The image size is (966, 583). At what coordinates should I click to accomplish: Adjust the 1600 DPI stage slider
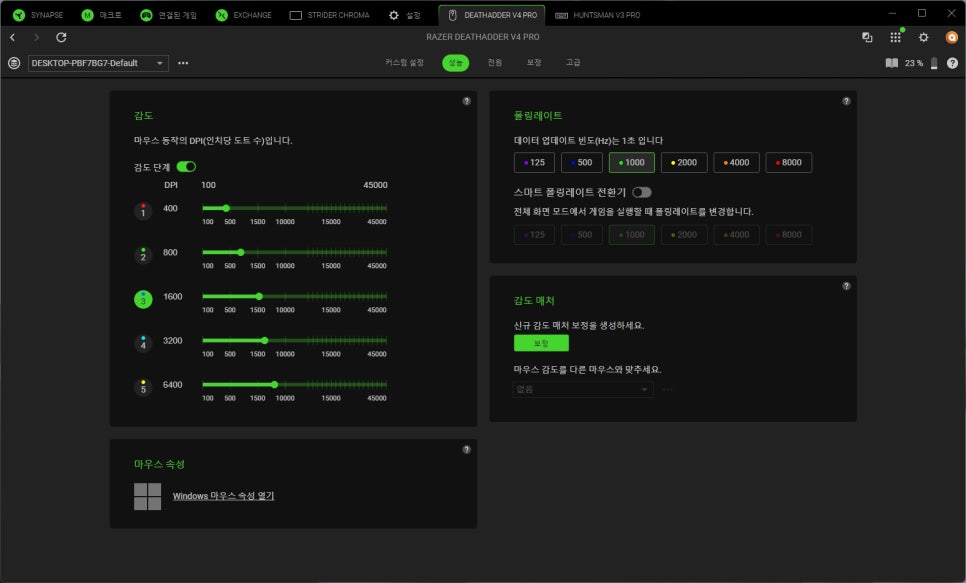(294, 296)
